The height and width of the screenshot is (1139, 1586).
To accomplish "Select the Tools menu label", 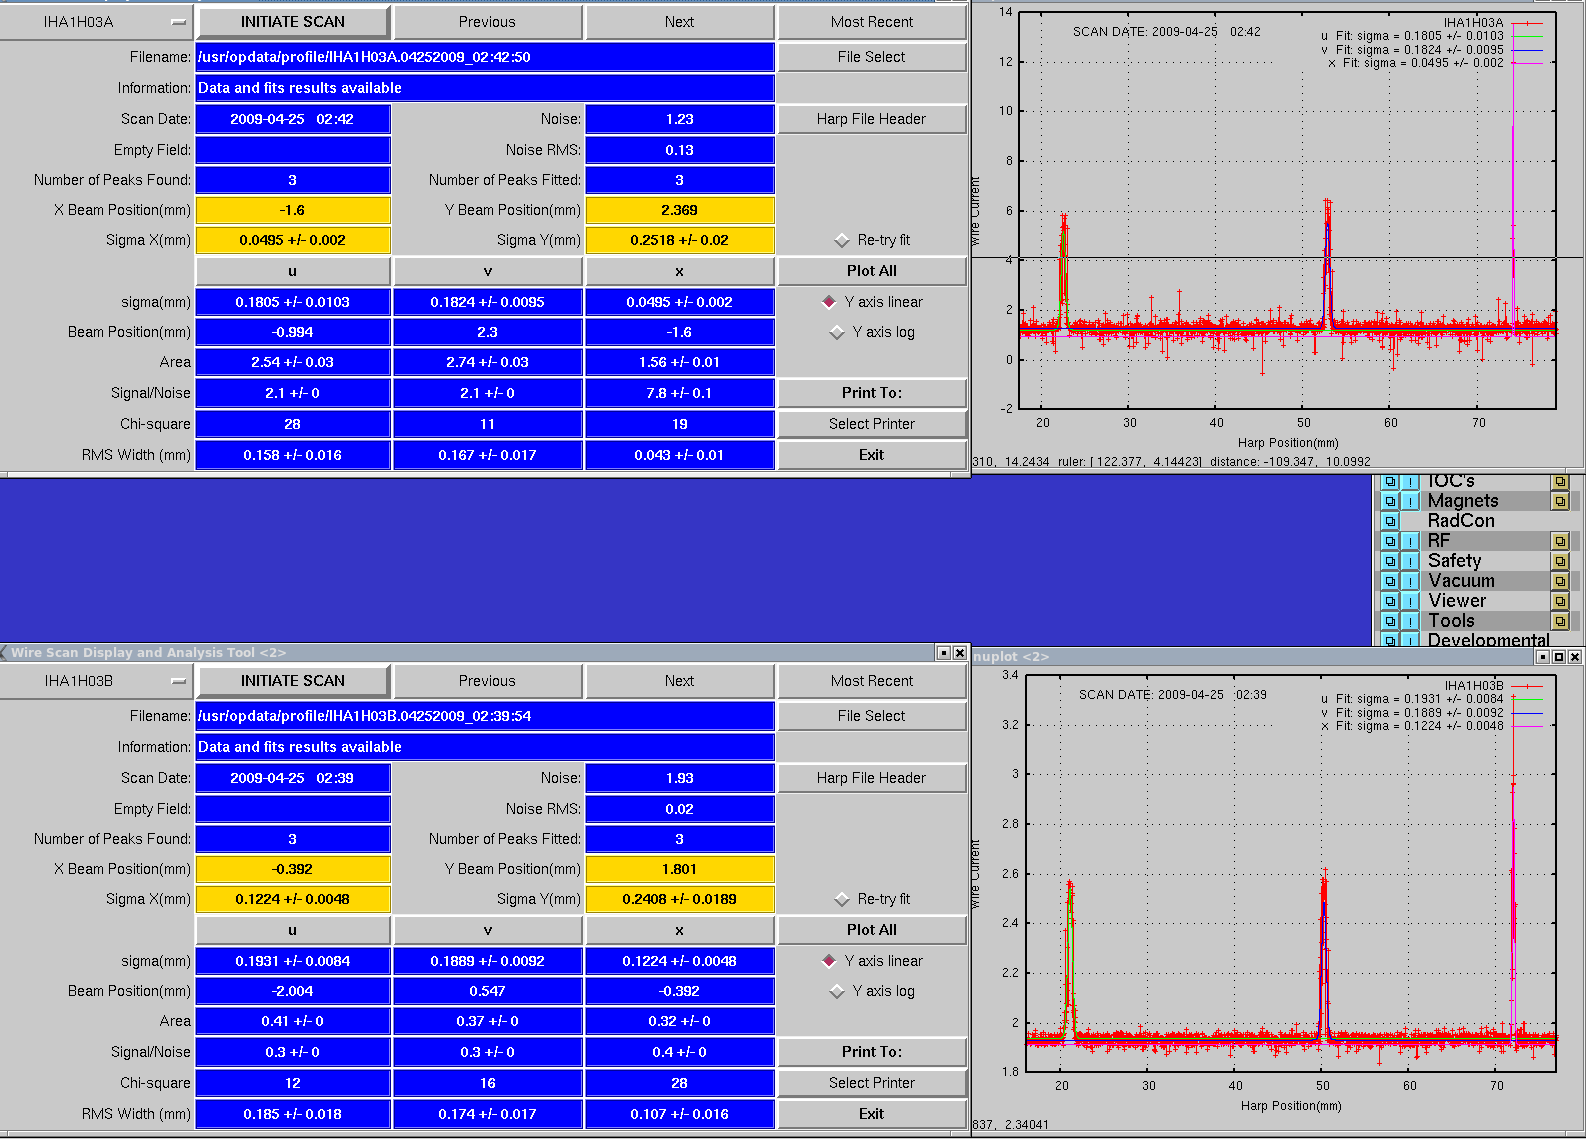I will (1451, 621).
